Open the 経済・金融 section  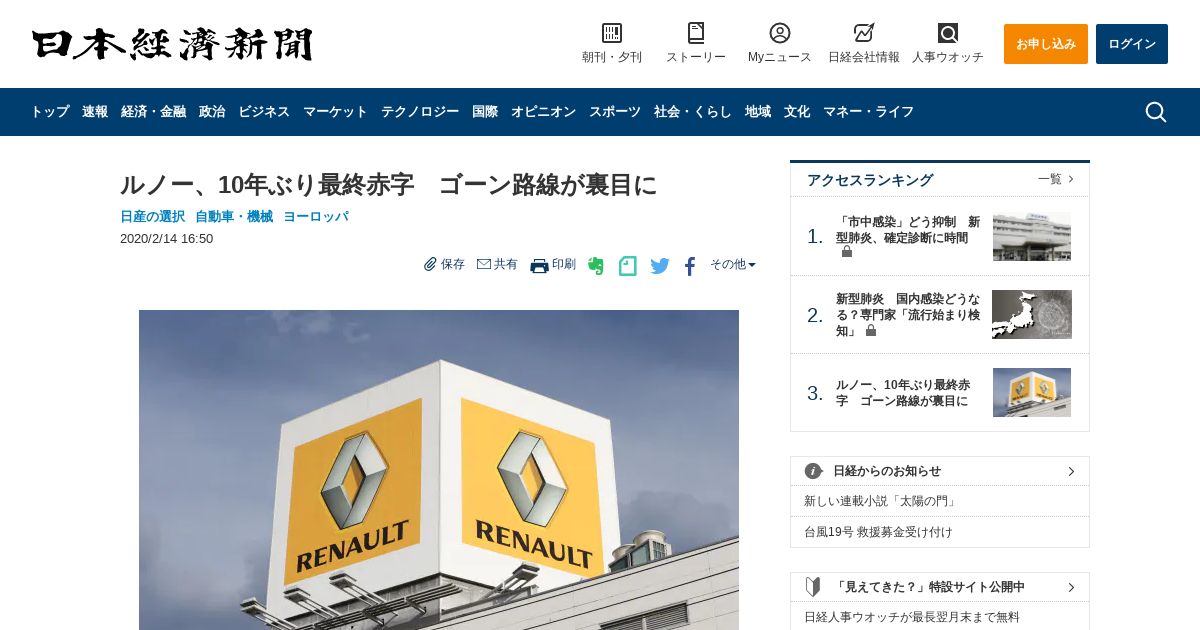point(154,112)
